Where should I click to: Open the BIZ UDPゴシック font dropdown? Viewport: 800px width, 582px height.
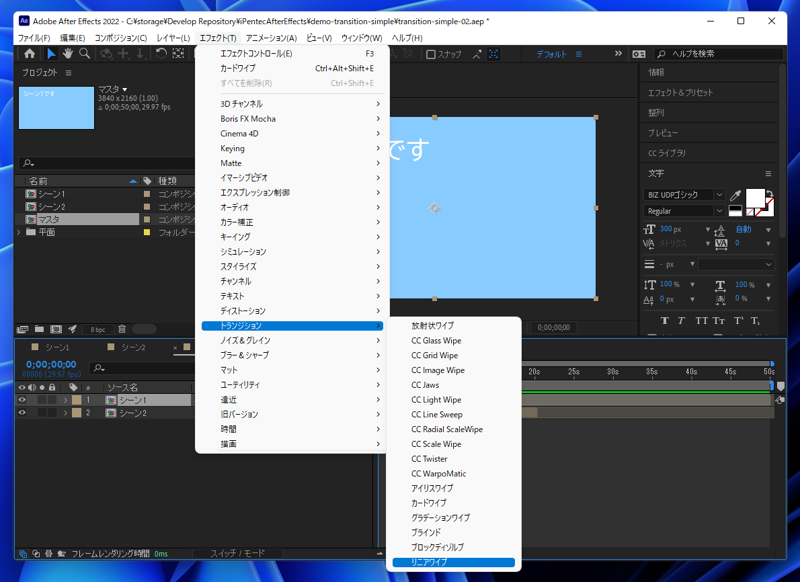click(x=685, y=195)
